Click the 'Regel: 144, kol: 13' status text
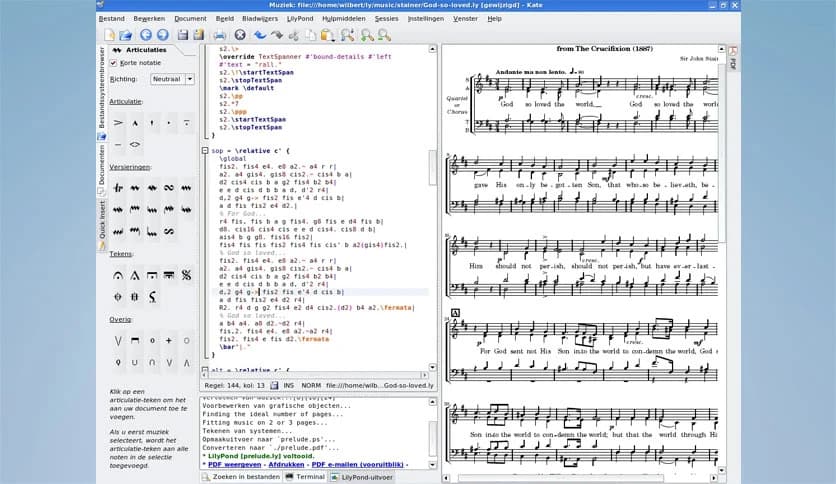Image resolution: width=836 pixels, height=484 pixels. pos(234,385)
